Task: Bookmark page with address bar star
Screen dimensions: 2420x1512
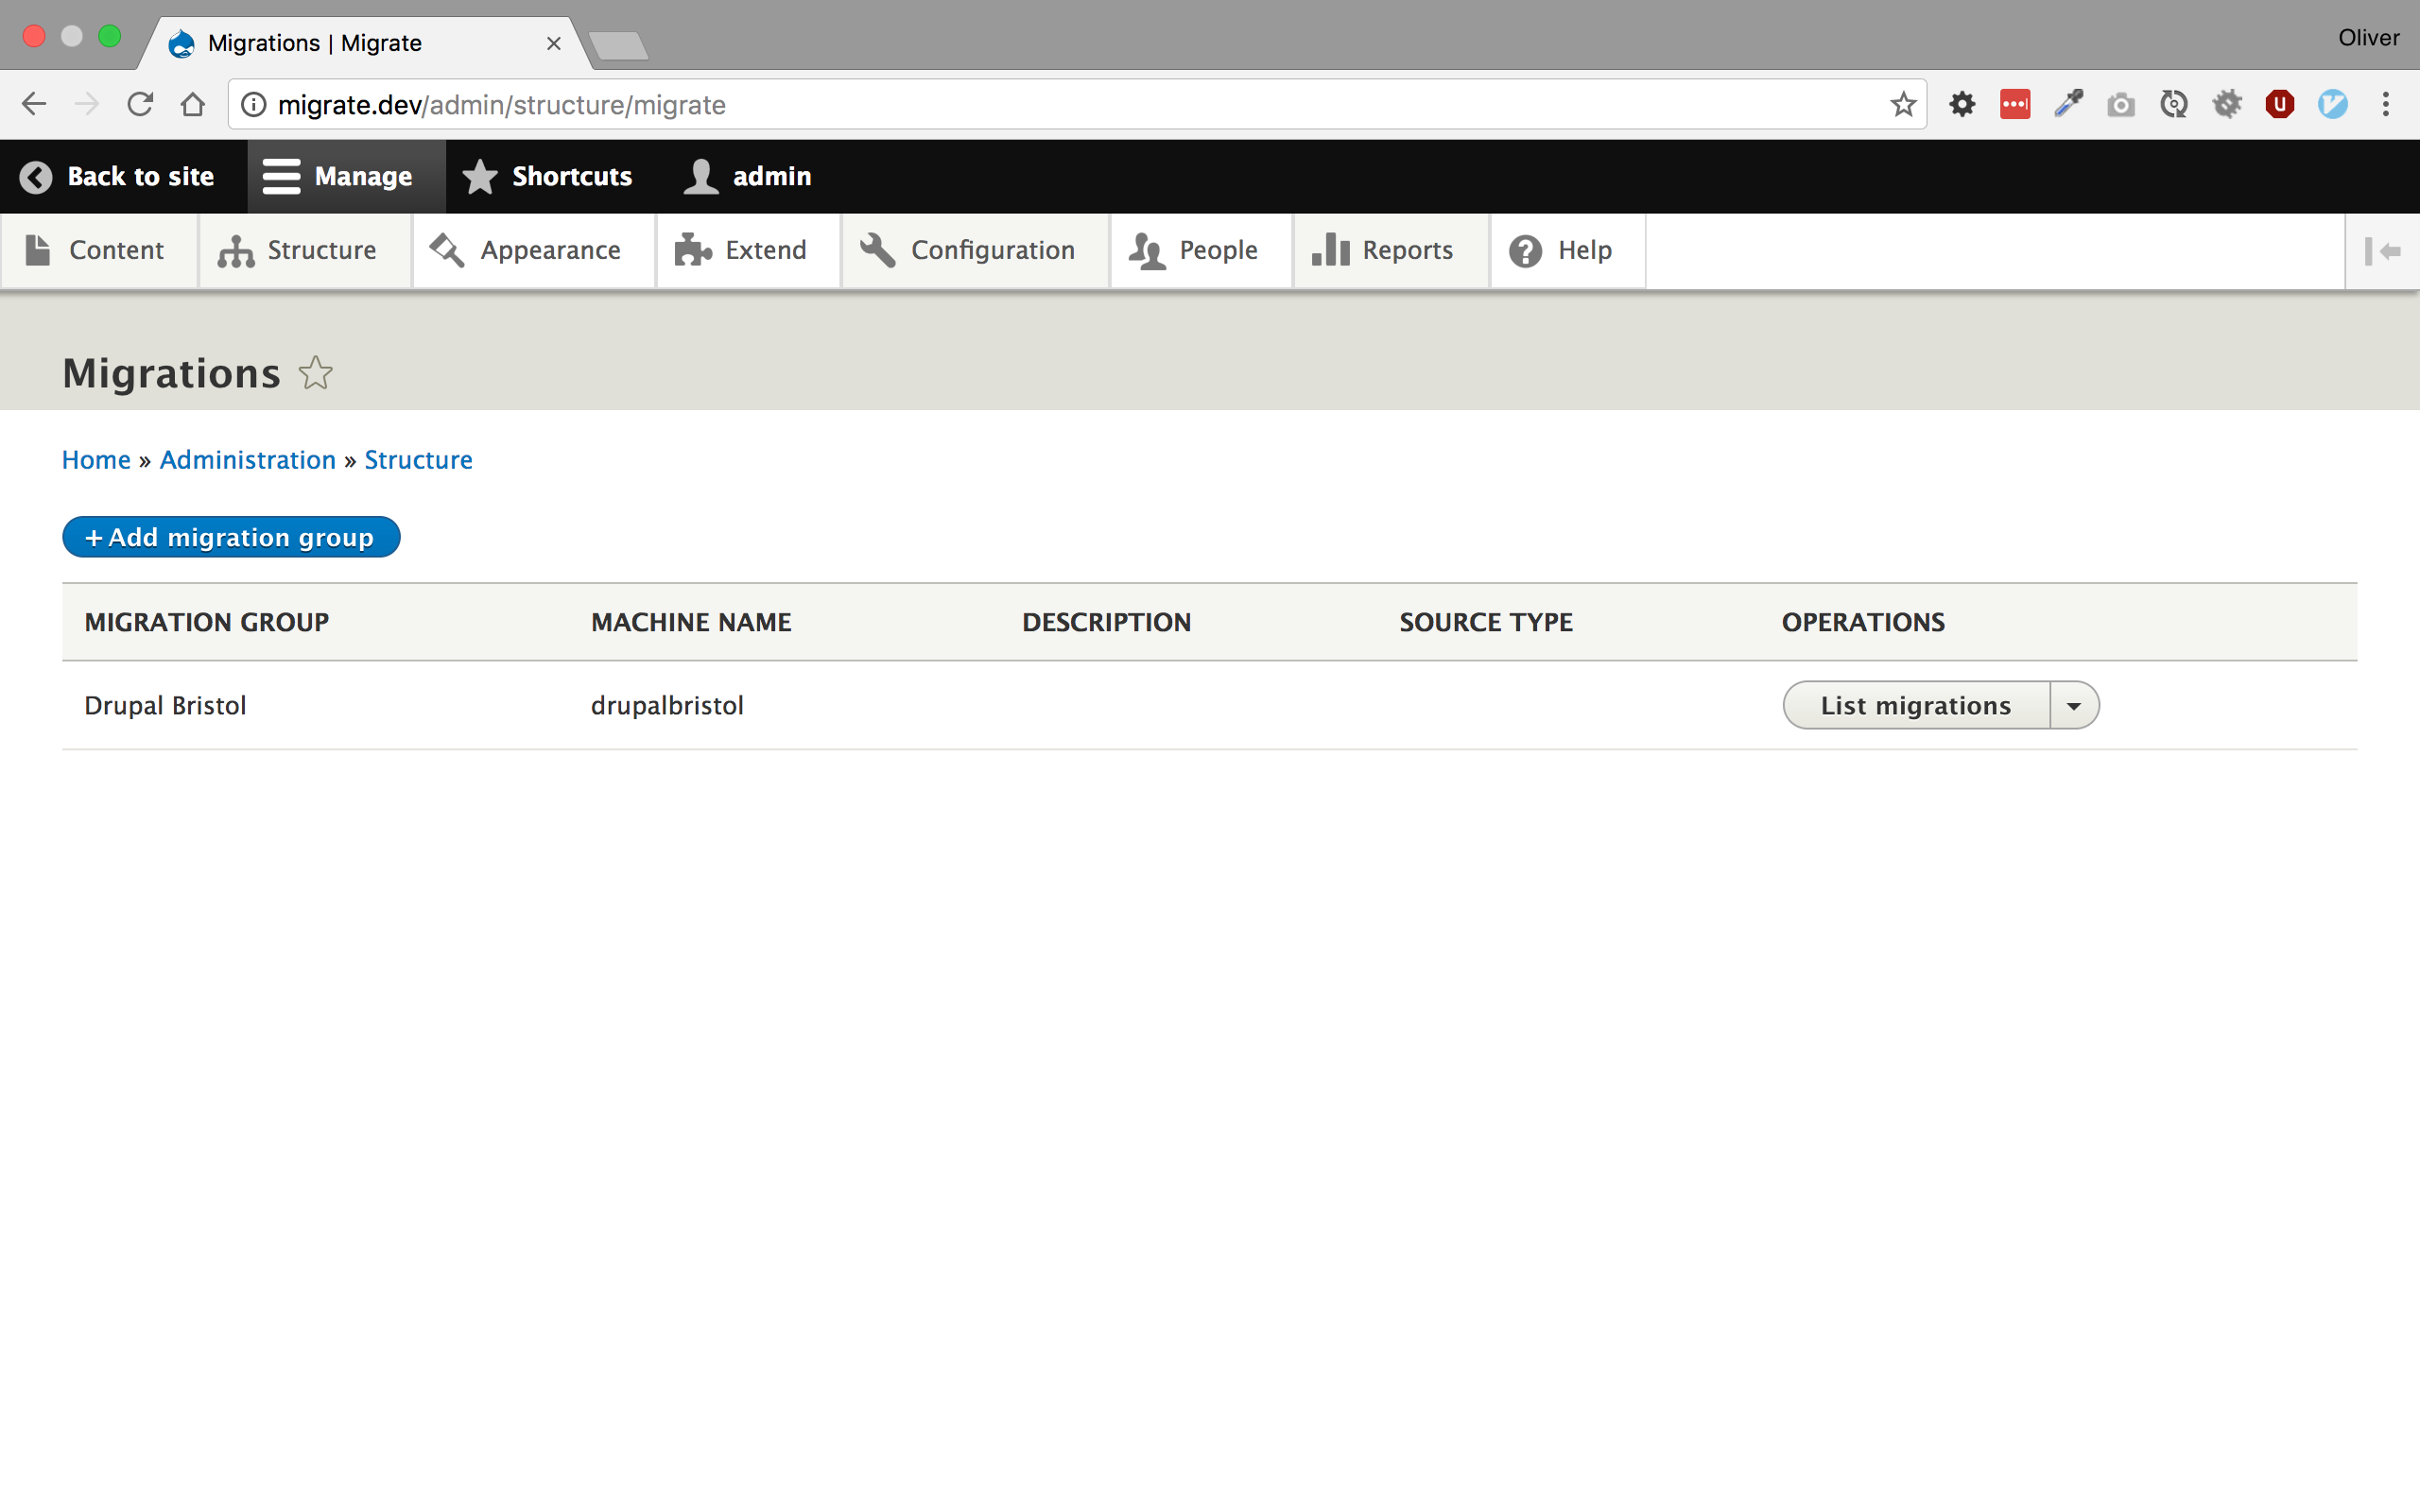Action: click(x=1902, y=105)
